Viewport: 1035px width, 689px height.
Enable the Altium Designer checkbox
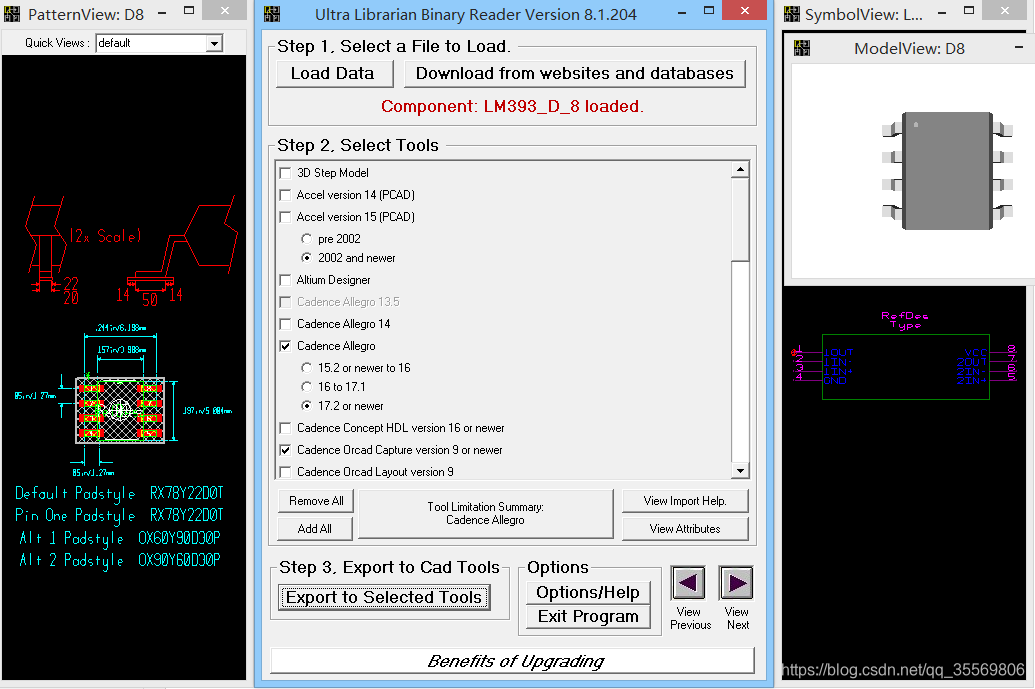pyautogui.click(x=286, y=280)
